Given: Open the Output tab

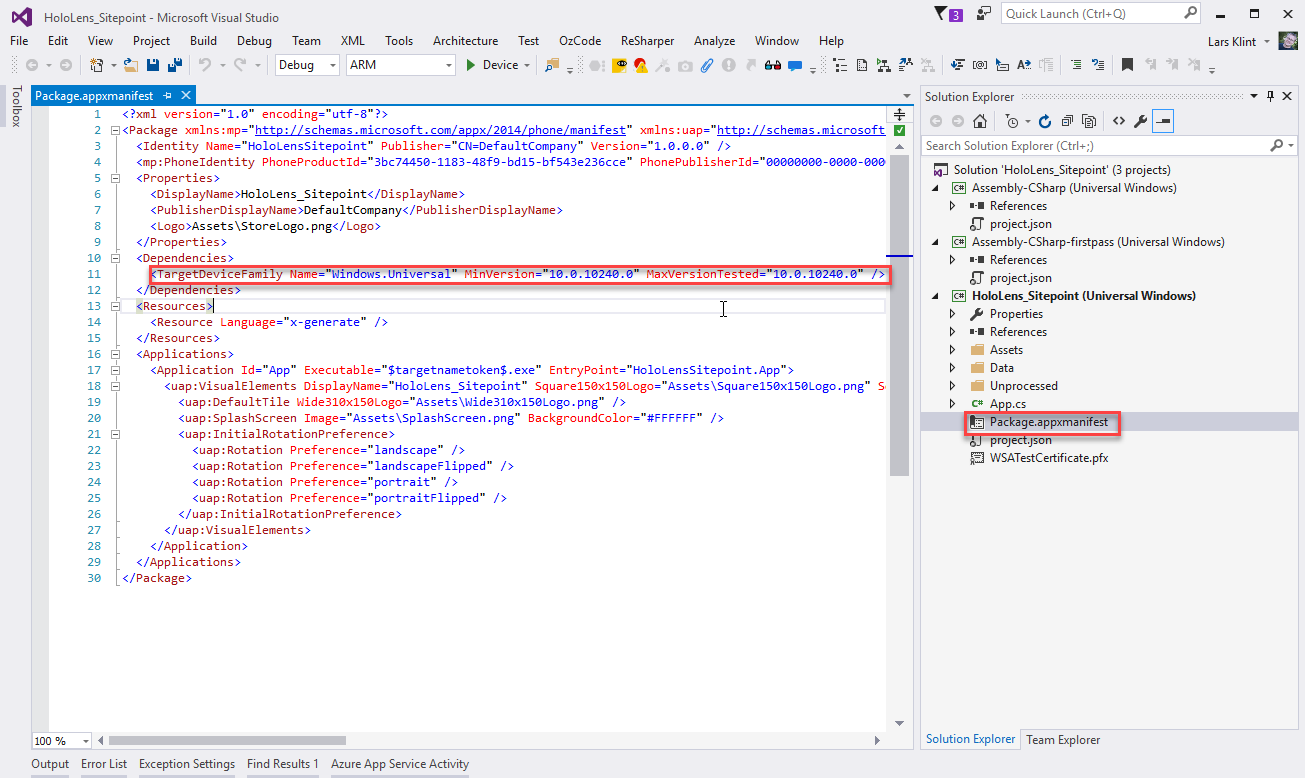Looking at the screenshot, I should (50, 764).
